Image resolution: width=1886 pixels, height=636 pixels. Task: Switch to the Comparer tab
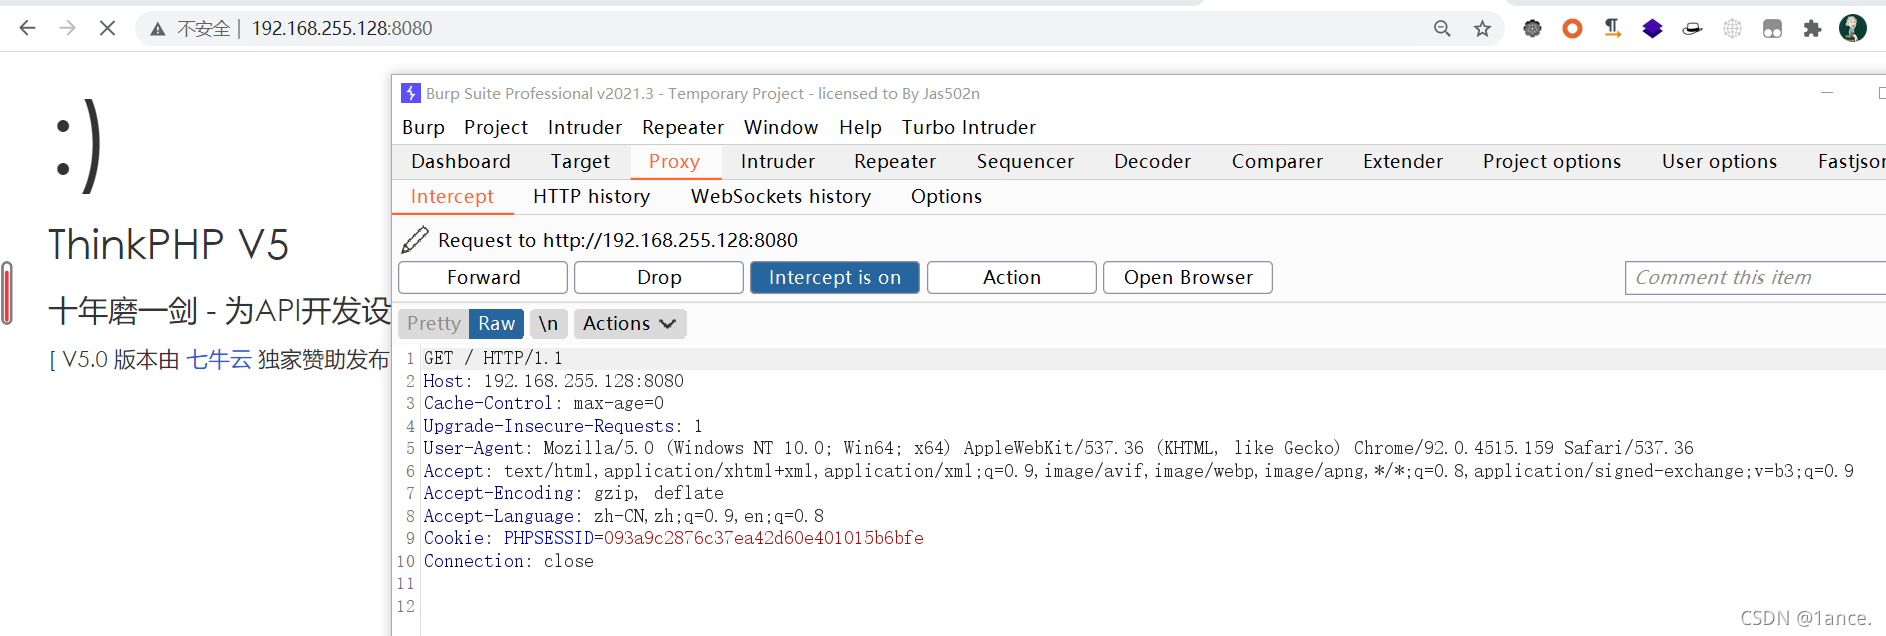click(x=1277, y=161)
